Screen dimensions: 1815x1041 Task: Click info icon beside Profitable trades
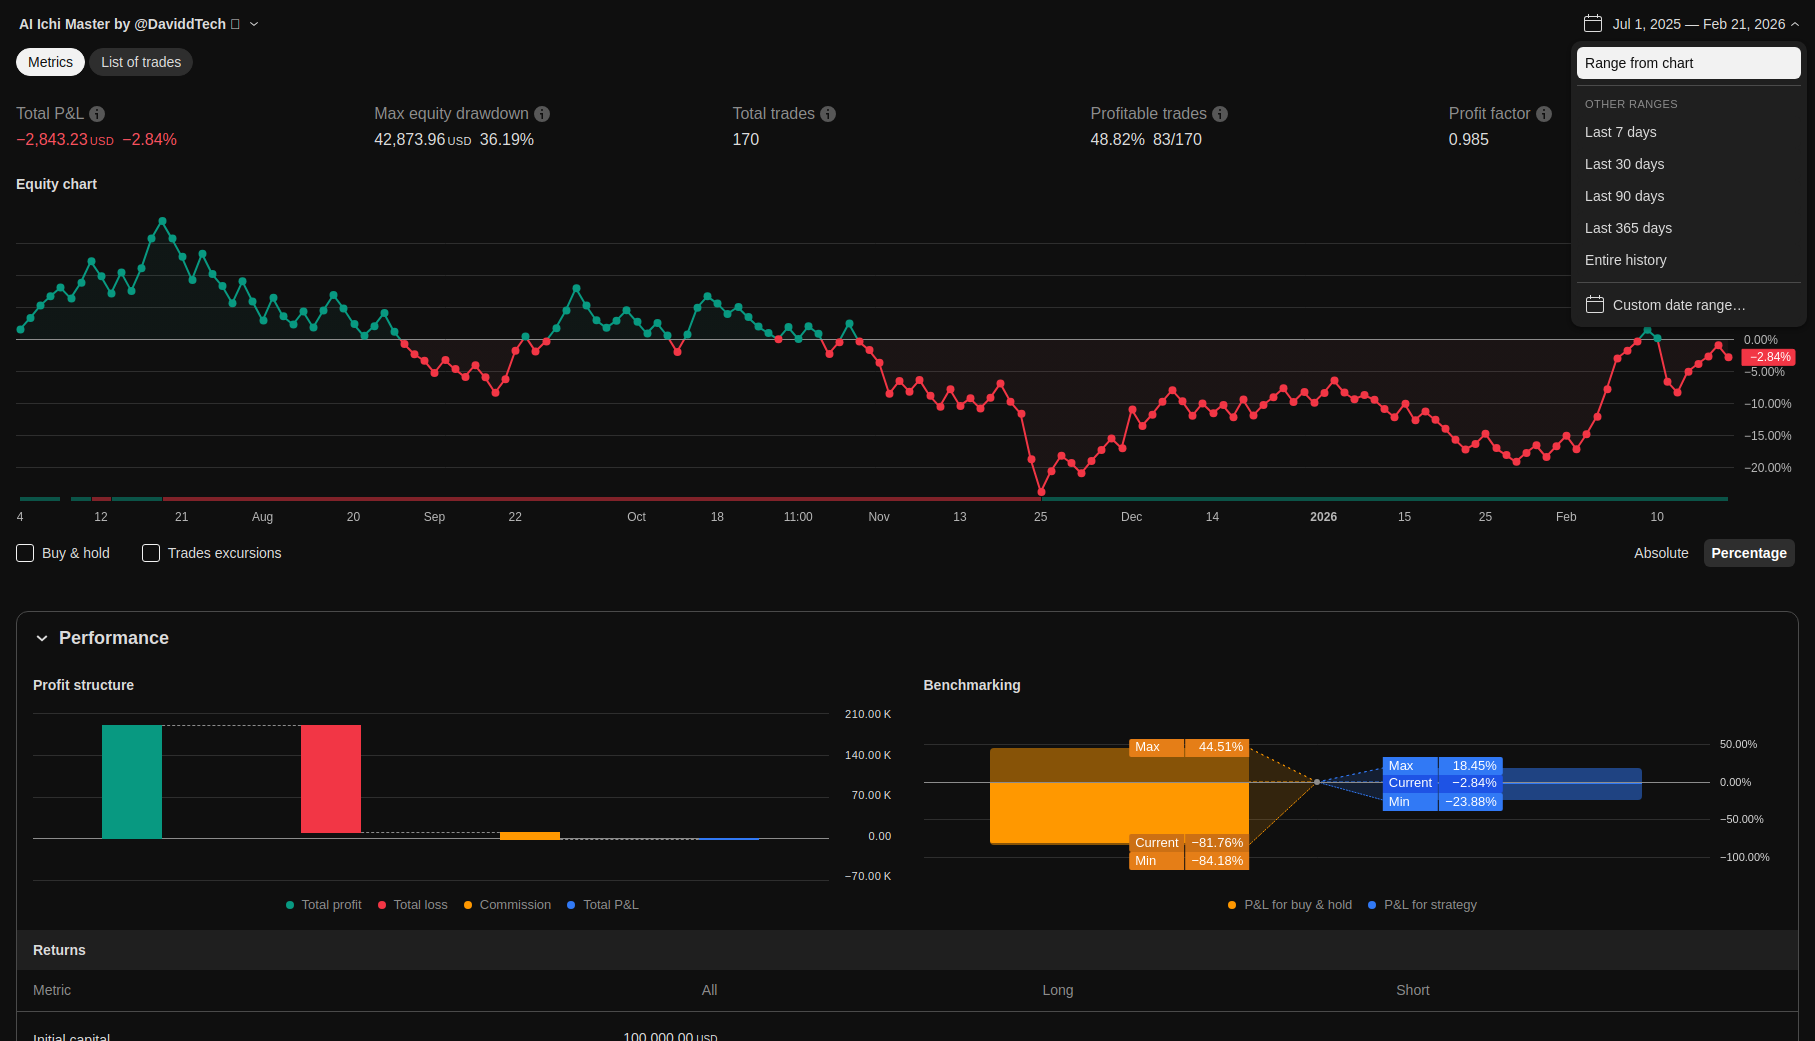click(1220, 114)
